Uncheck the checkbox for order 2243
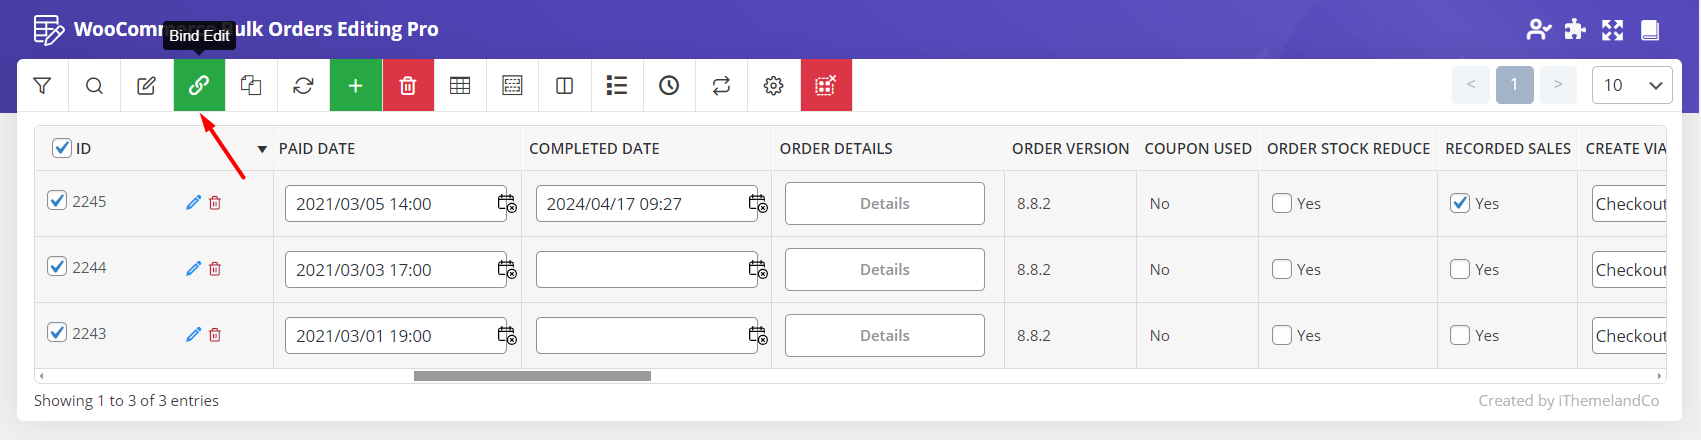This screenshot has width=1701, height=440. [57, 333]
